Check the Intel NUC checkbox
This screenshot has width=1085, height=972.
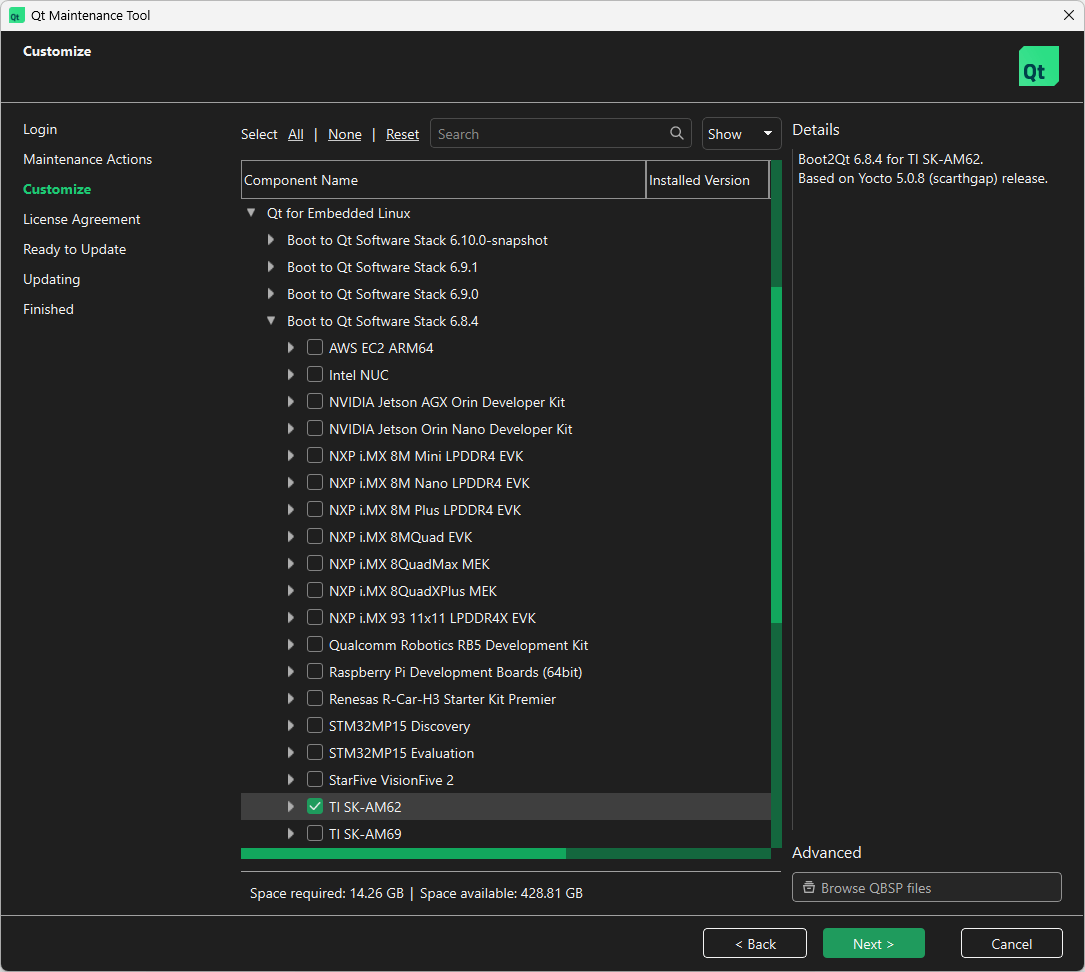pos(315,375)
